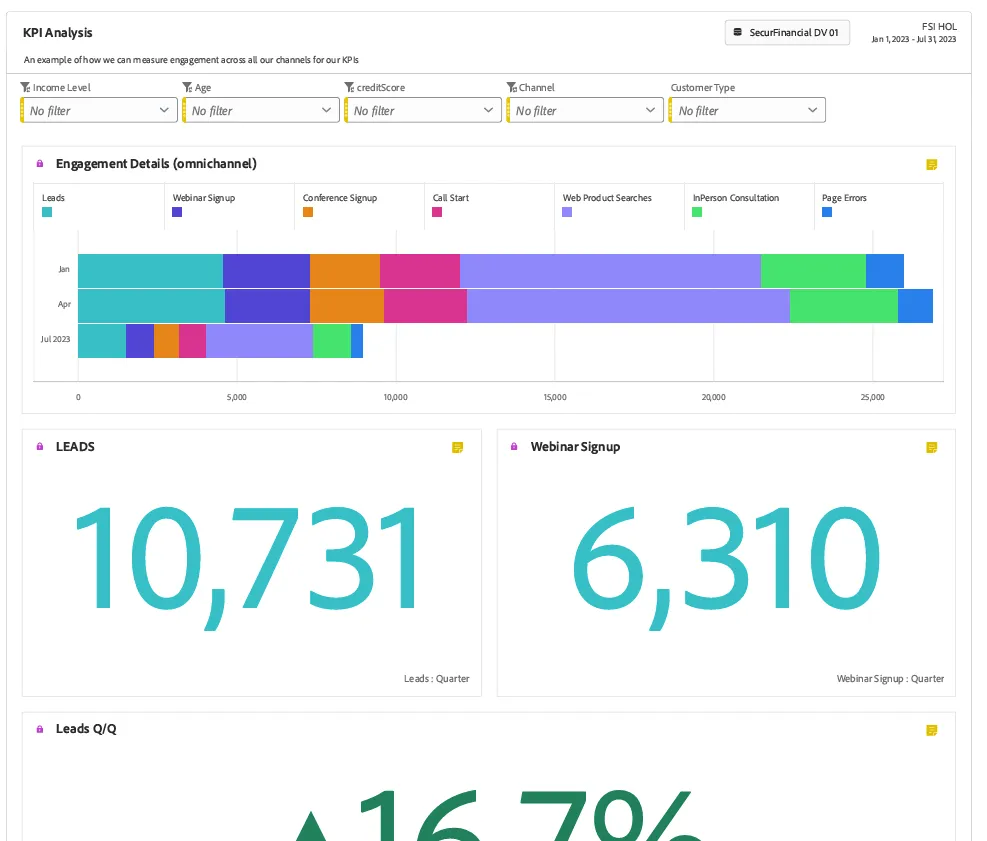Open the note icon on Webinar Signup panel
This screenshot has height=841, width=987.
[932, 448]
